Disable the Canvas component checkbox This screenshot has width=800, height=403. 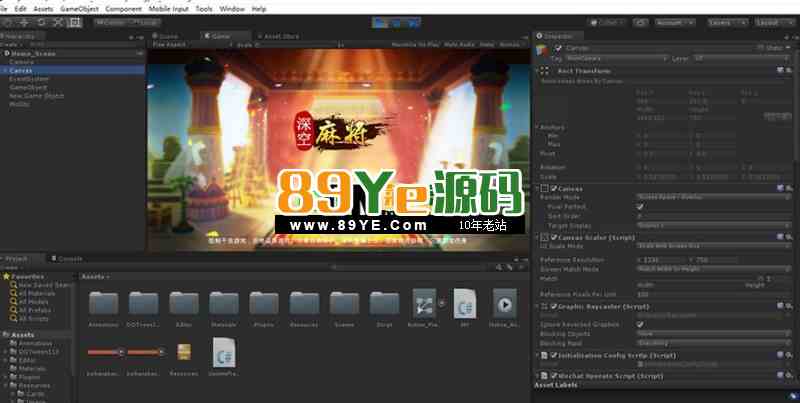[x=554, y=189]
